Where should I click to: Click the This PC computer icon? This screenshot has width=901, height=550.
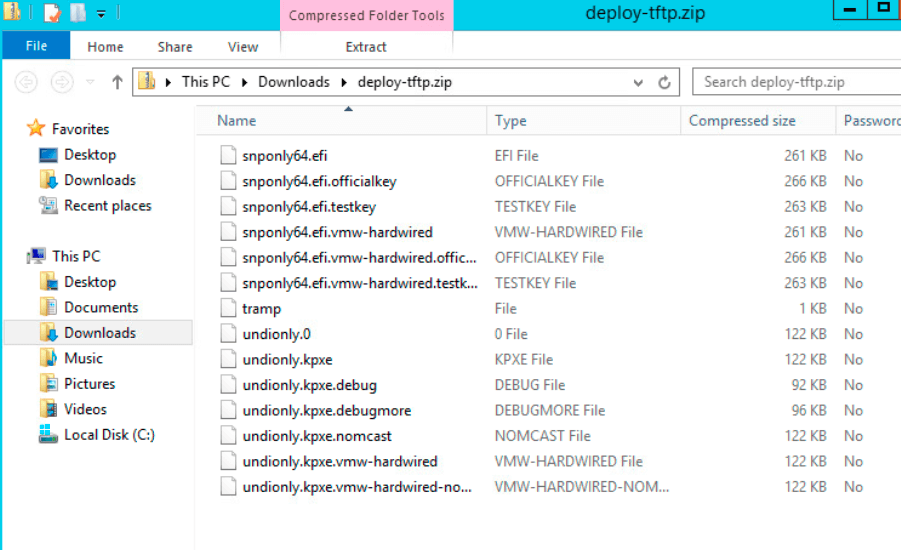pos(37,256)
